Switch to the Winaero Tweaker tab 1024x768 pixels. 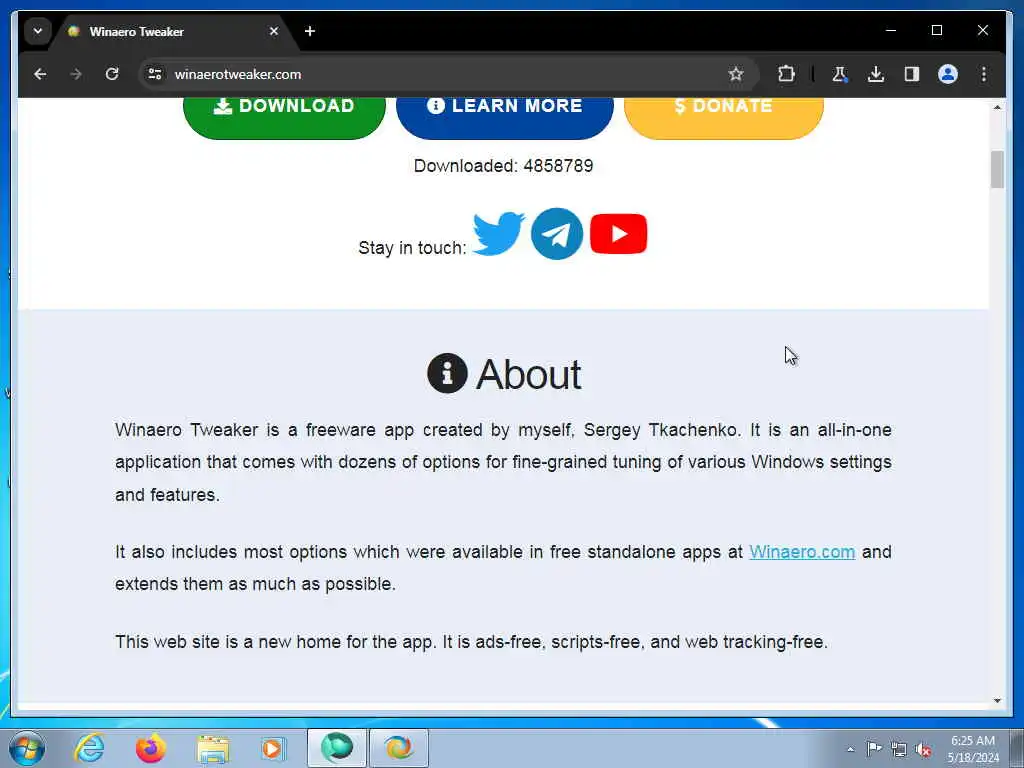pyautogui.click(x=170, y=31)
